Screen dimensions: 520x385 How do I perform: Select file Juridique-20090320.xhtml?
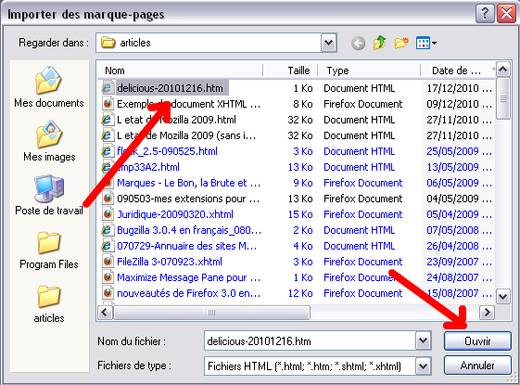175,214
